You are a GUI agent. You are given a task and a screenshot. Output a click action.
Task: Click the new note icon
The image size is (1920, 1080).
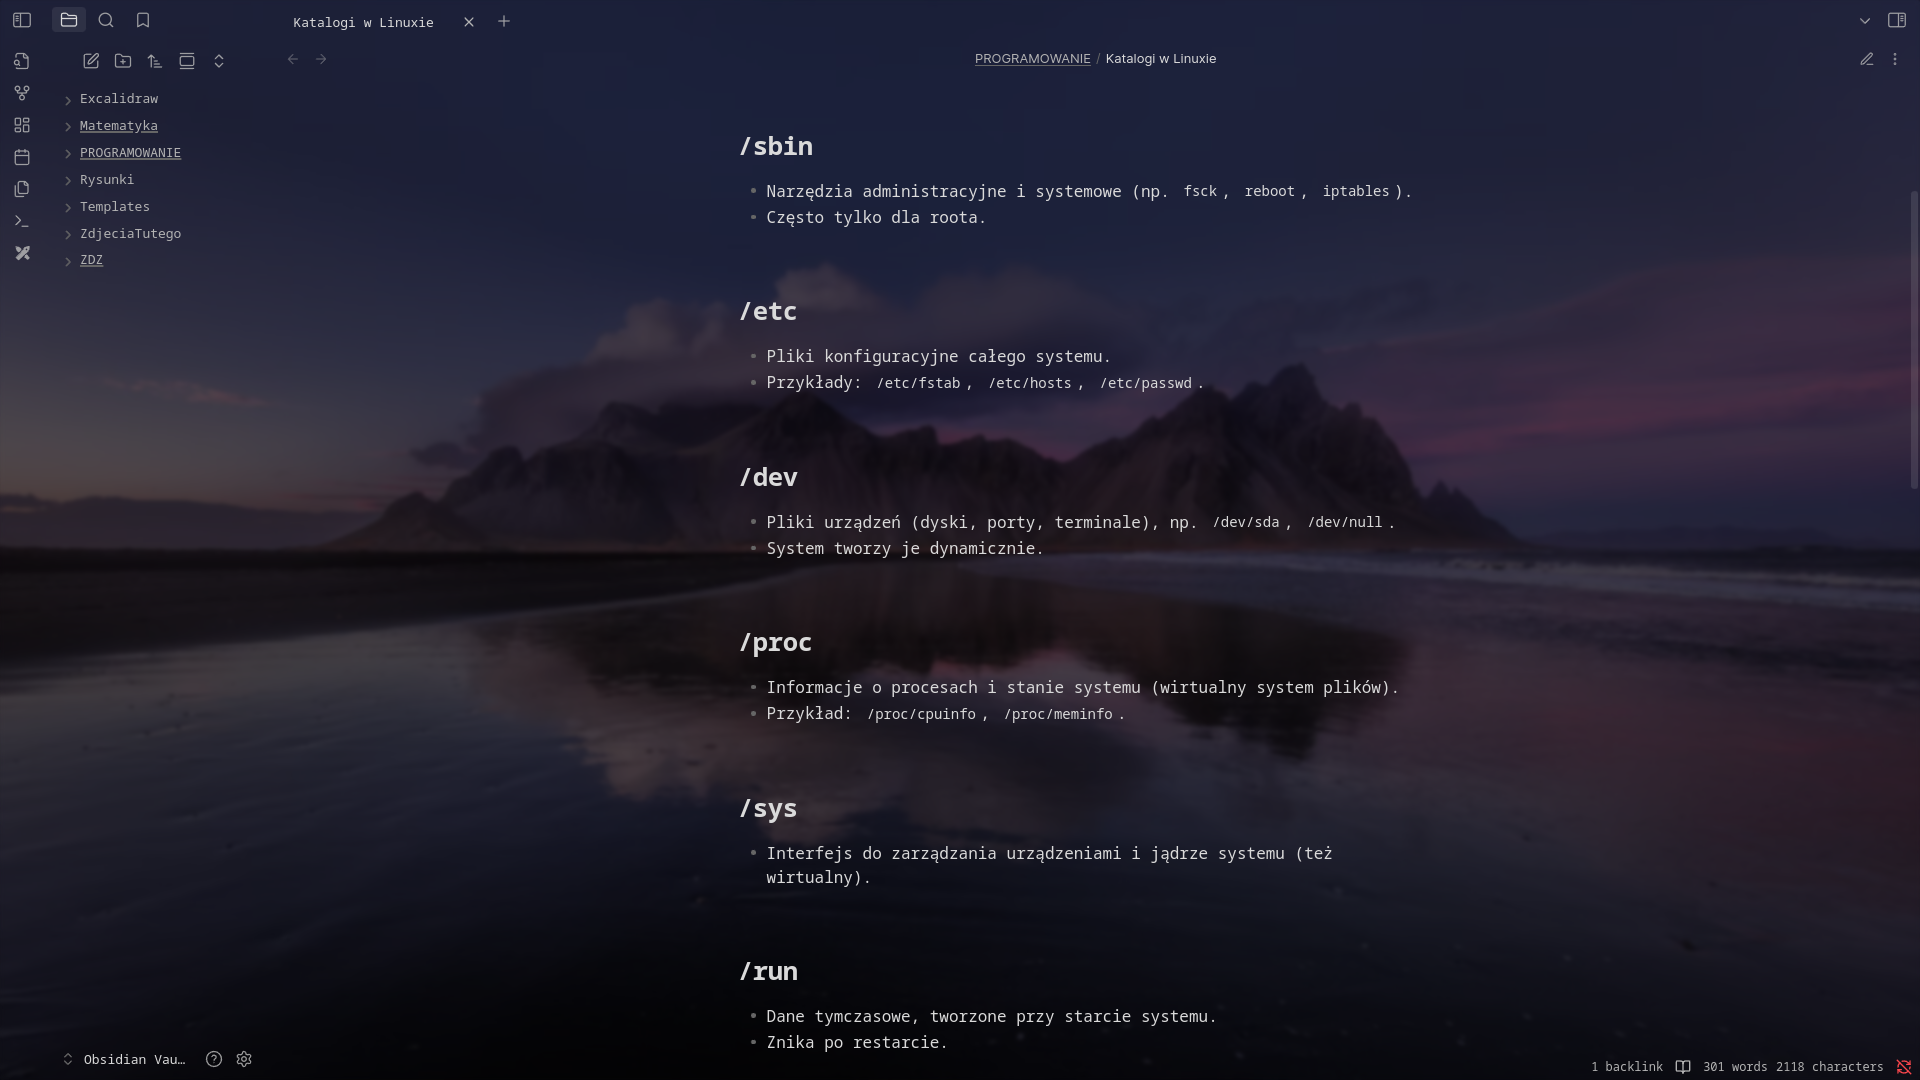pos(91,61)
